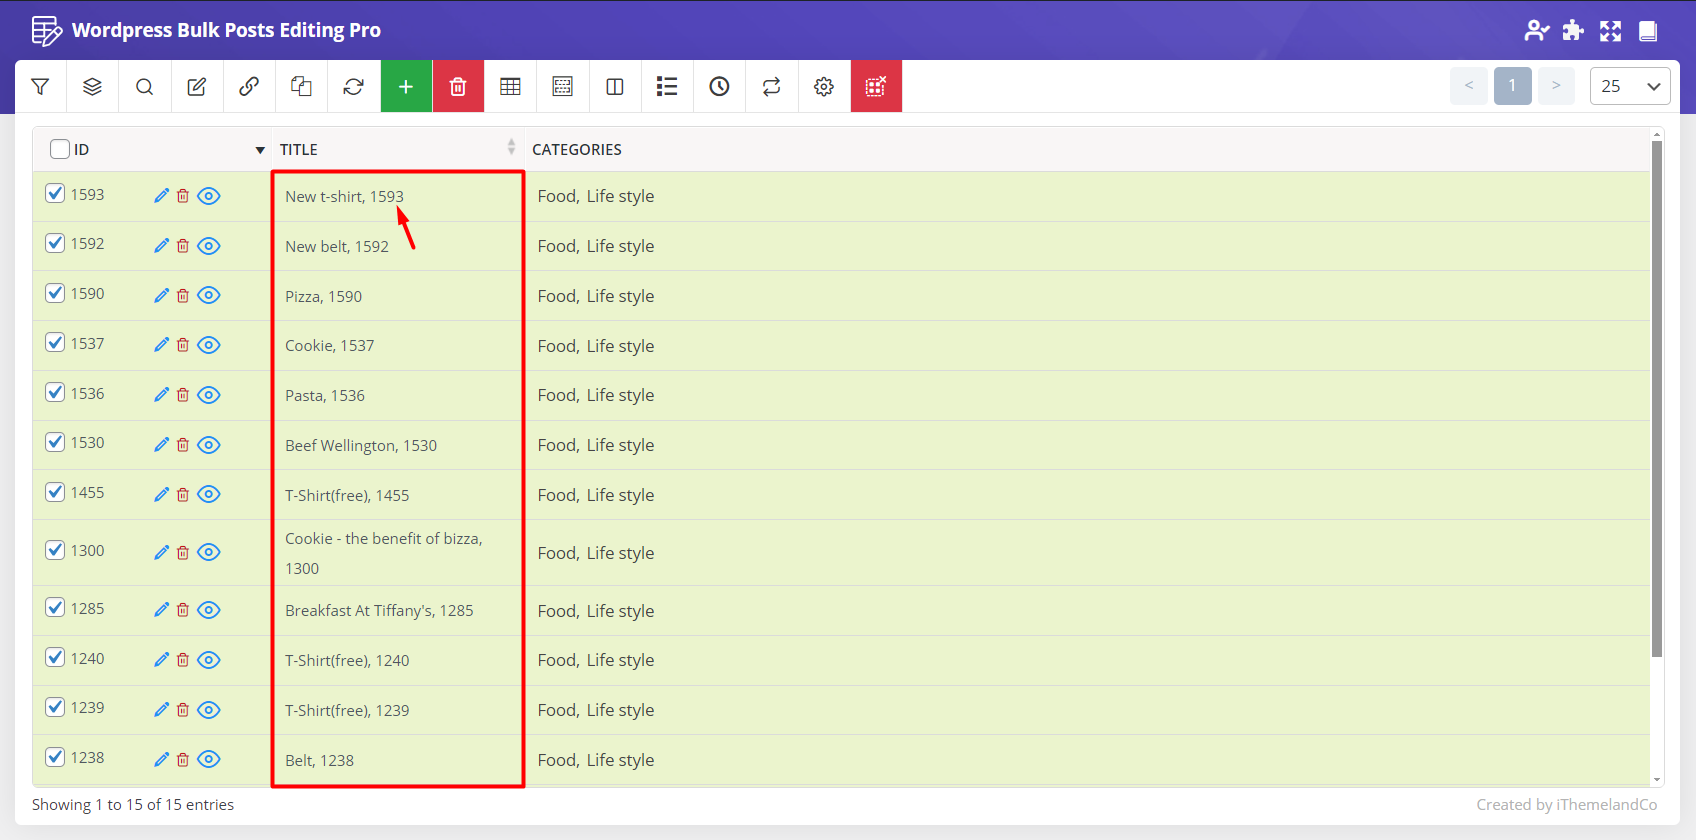
Task: Click the trash icon for post 1537
Action: point(183,345)
